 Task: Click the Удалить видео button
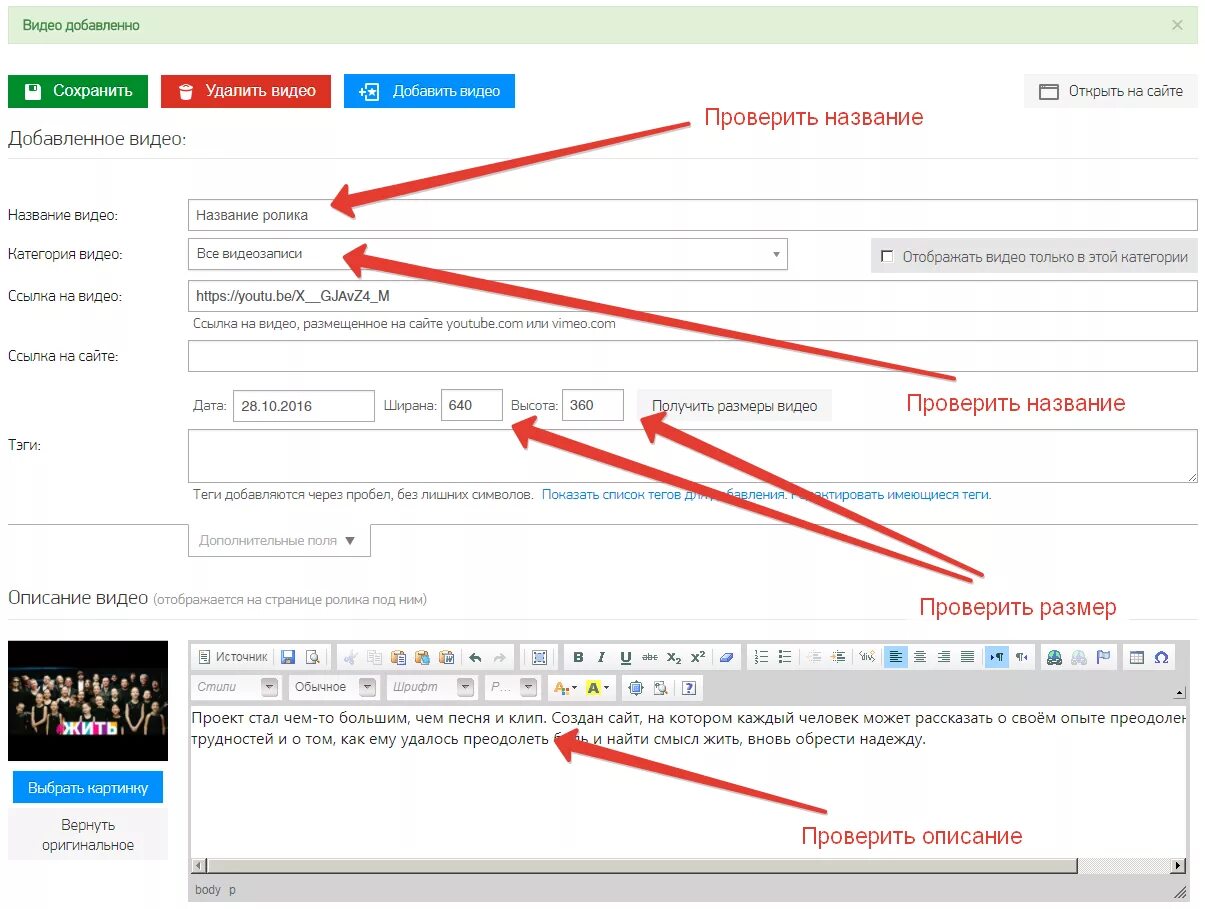coord(246,91)
